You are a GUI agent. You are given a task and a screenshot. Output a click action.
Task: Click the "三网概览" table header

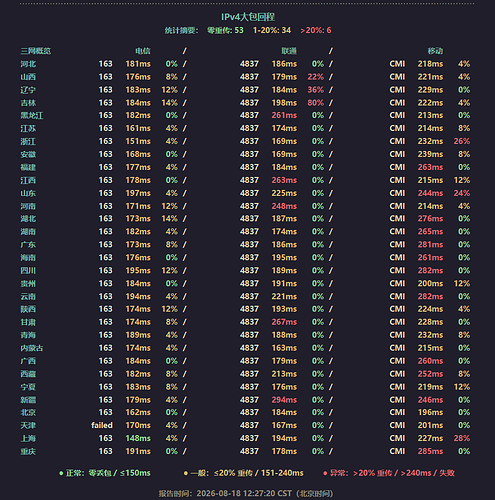pos(36,51)
